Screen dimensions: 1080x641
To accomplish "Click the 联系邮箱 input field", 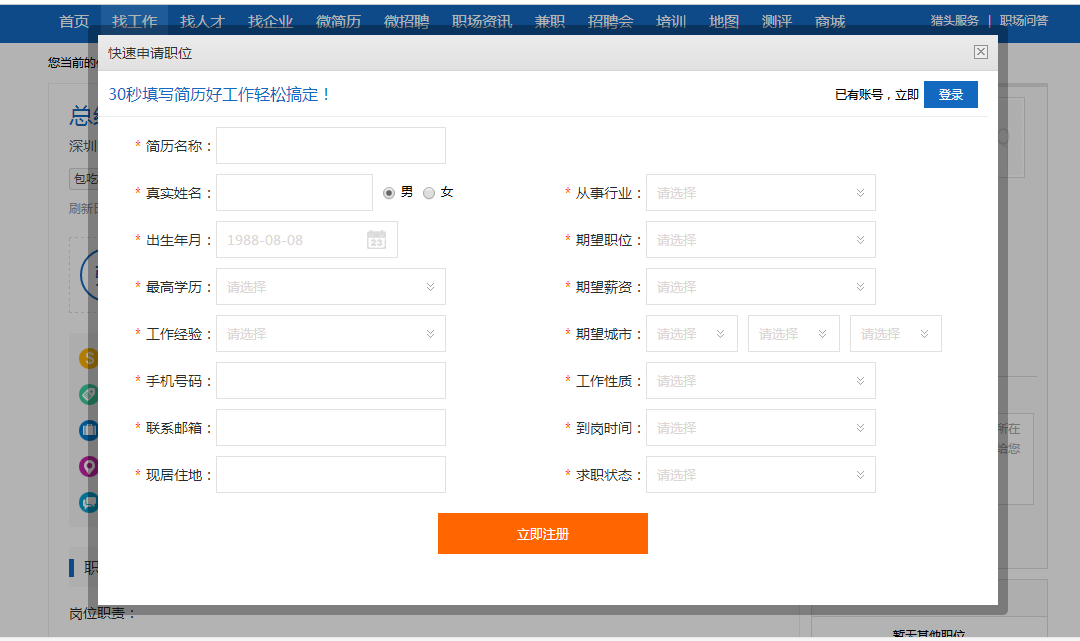I will [x=331, y=428].
